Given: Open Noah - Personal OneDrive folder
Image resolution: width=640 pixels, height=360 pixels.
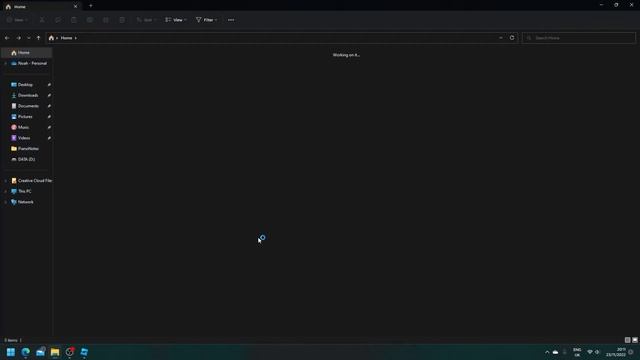Looking at the screenshot, I should point(29,63).
